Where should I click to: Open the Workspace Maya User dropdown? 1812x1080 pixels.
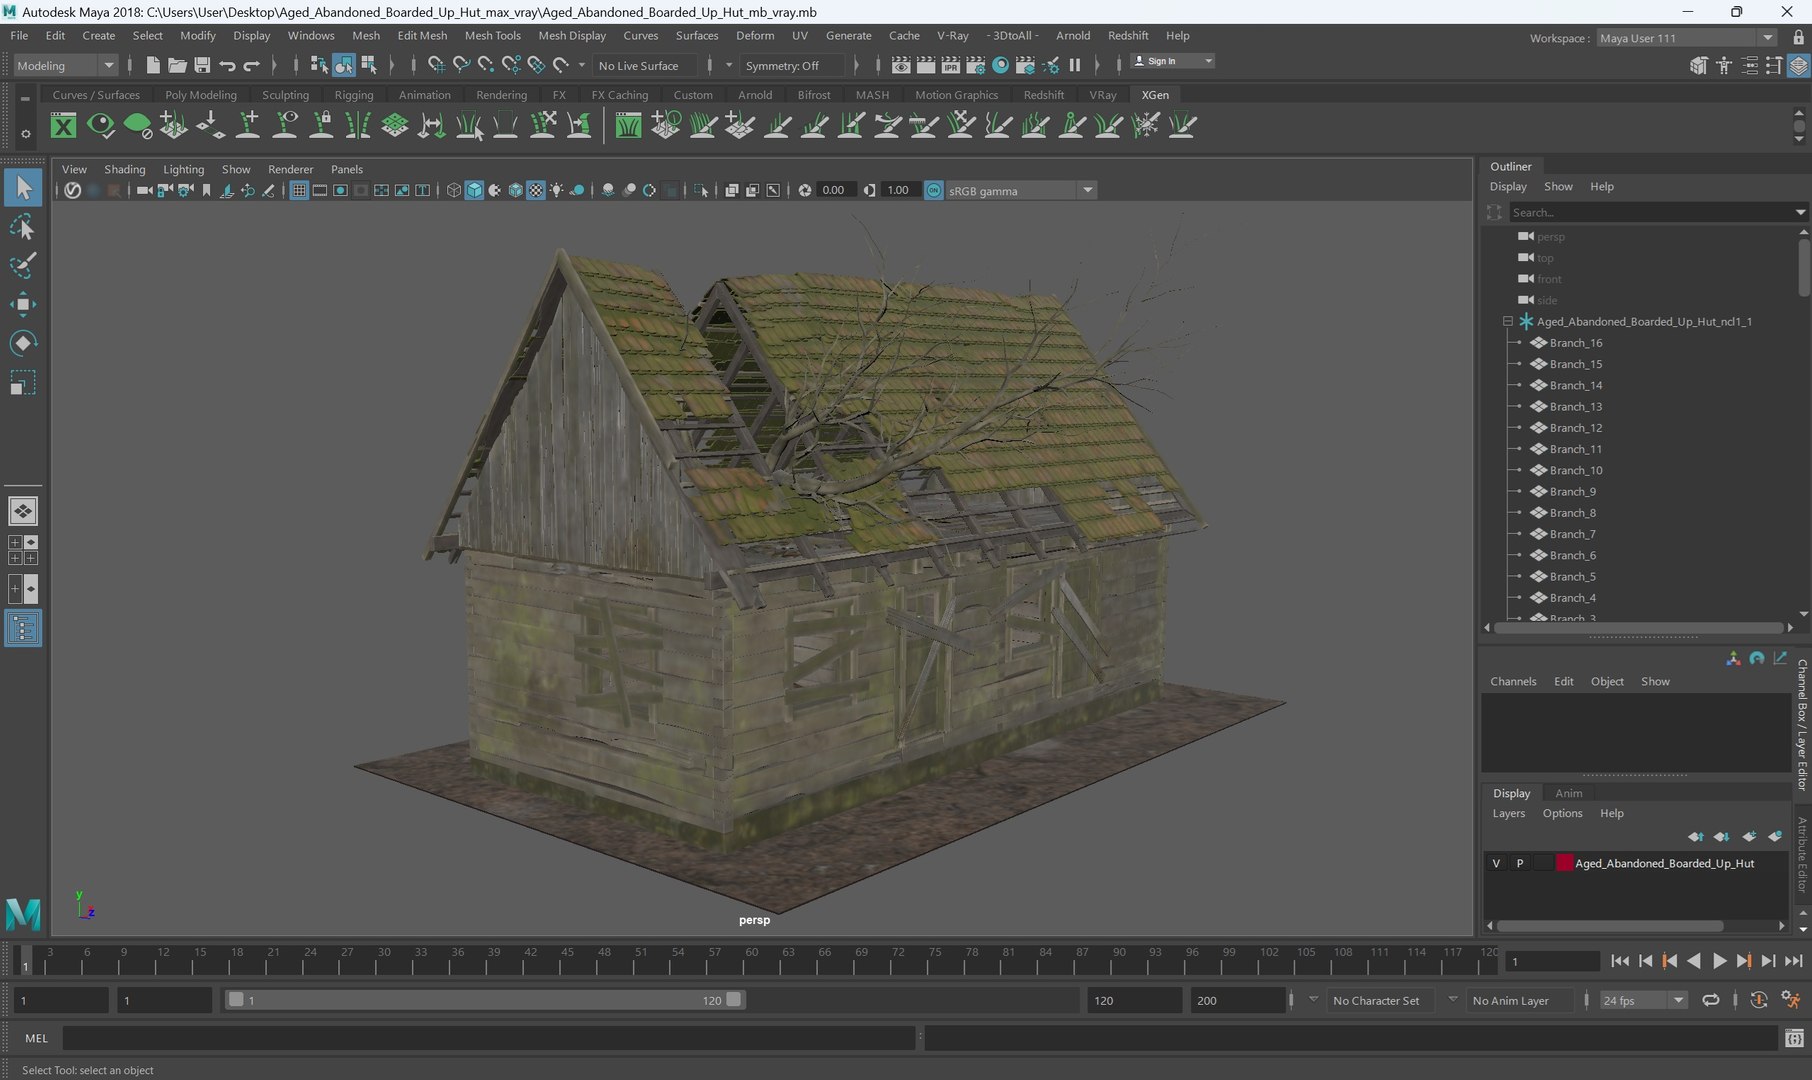tap(1685, 38)
